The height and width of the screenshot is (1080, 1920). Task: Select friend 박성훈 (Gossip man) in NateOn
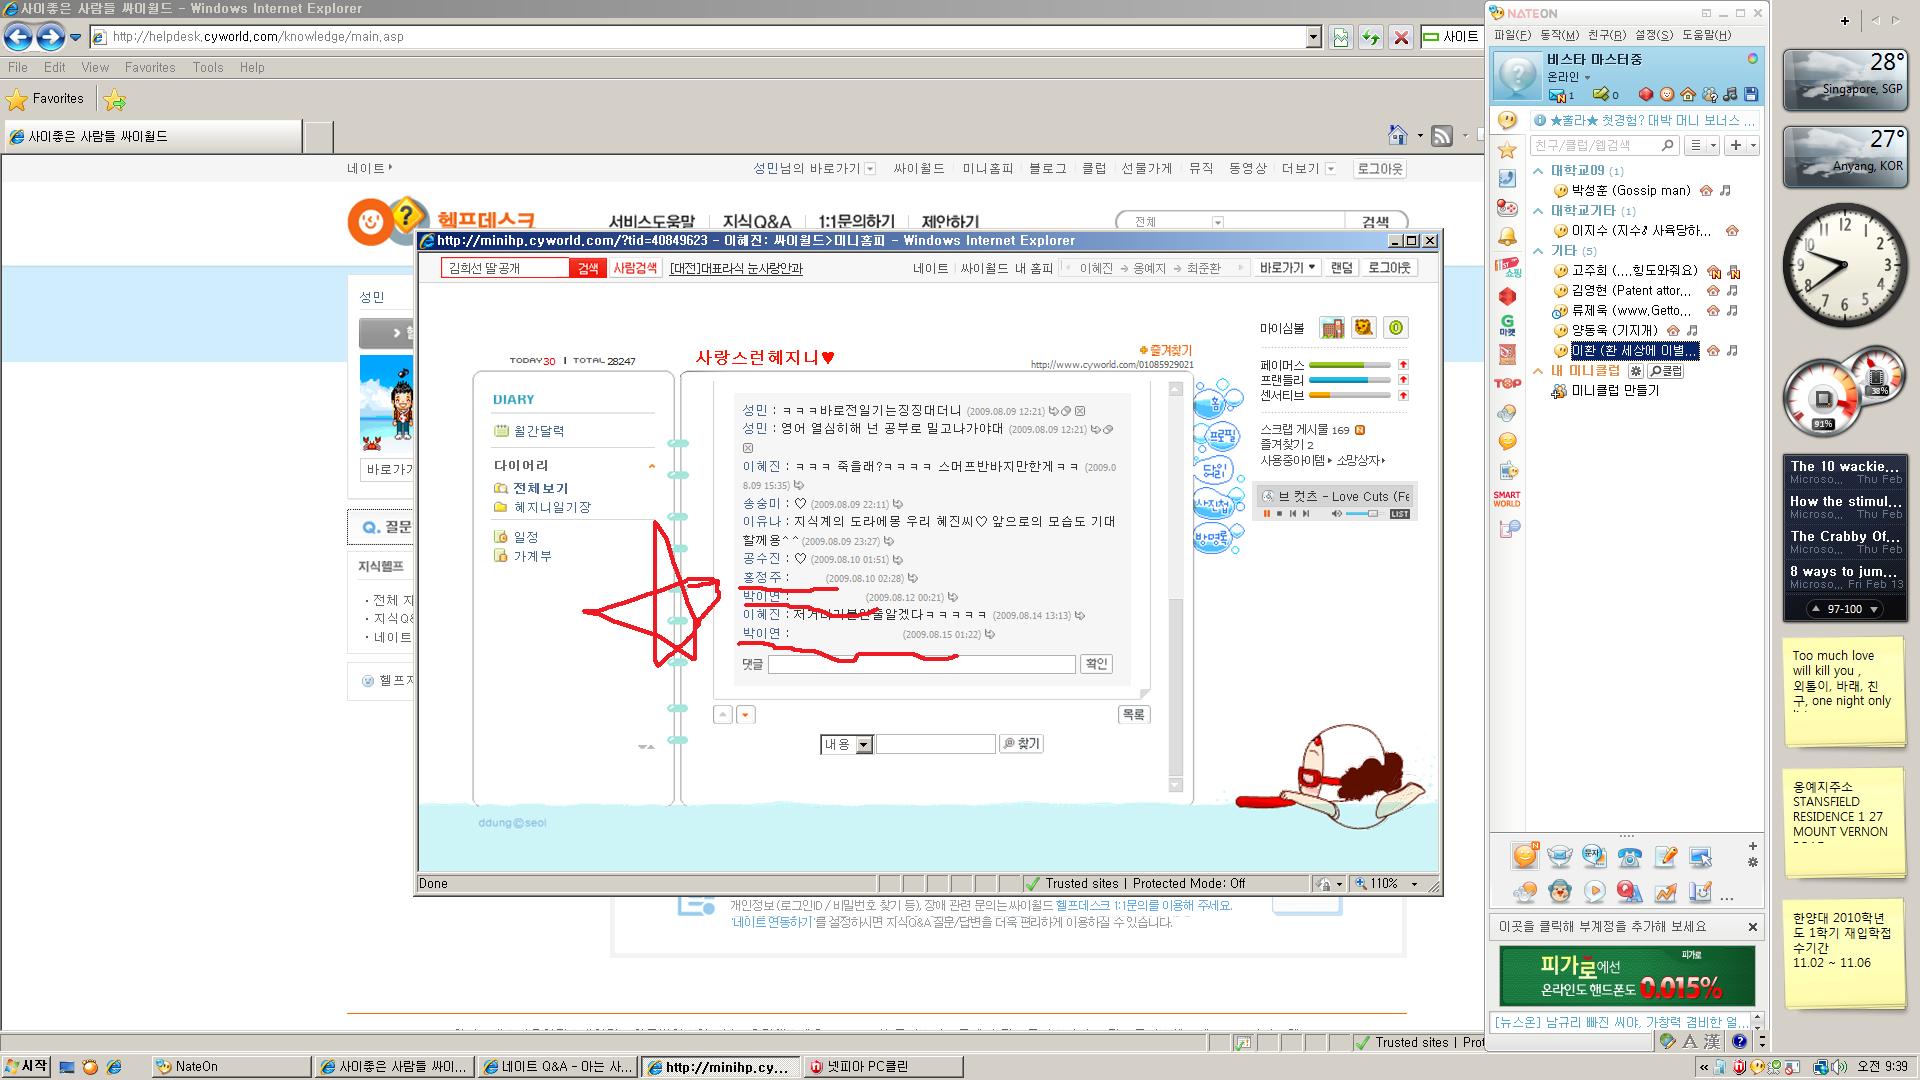pyautogui.click(x=1630, y=191)
